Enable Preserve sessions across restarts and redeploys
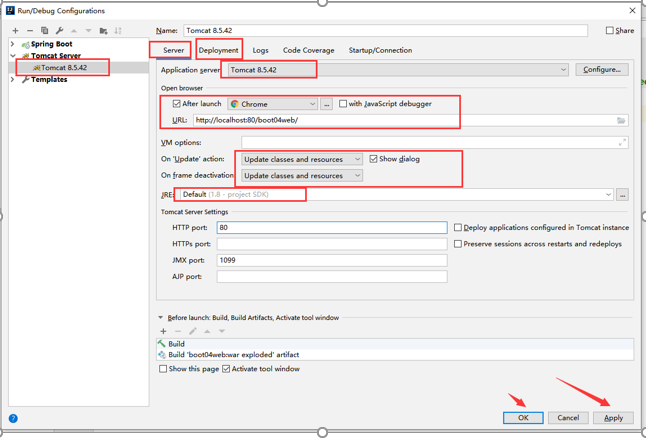 (x=458, y=244)
